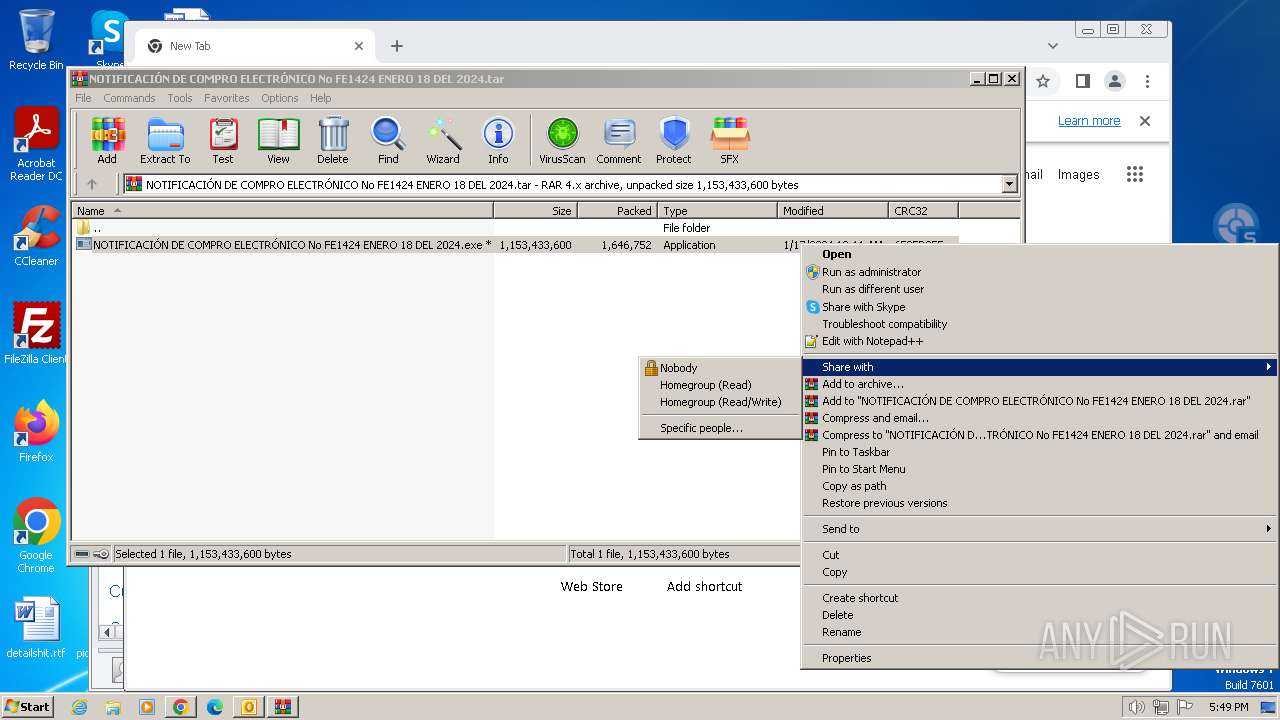The width and height of the screenshot is (1280, 720).
Task: Open Chrome tab search chevron
Action: tap(1053, 46)
